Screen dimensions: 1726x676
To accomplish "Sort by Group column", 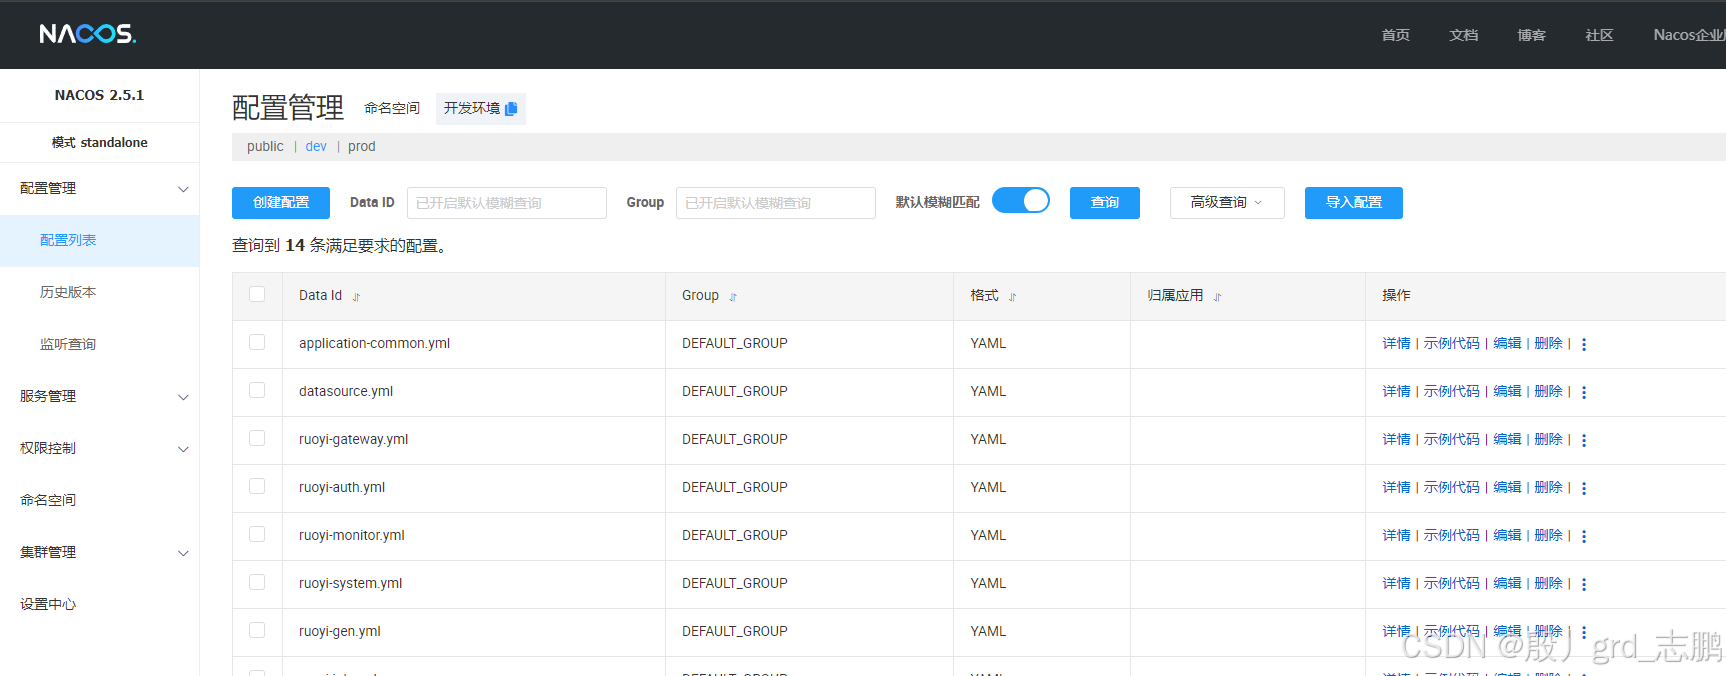I will coord(733,297).
